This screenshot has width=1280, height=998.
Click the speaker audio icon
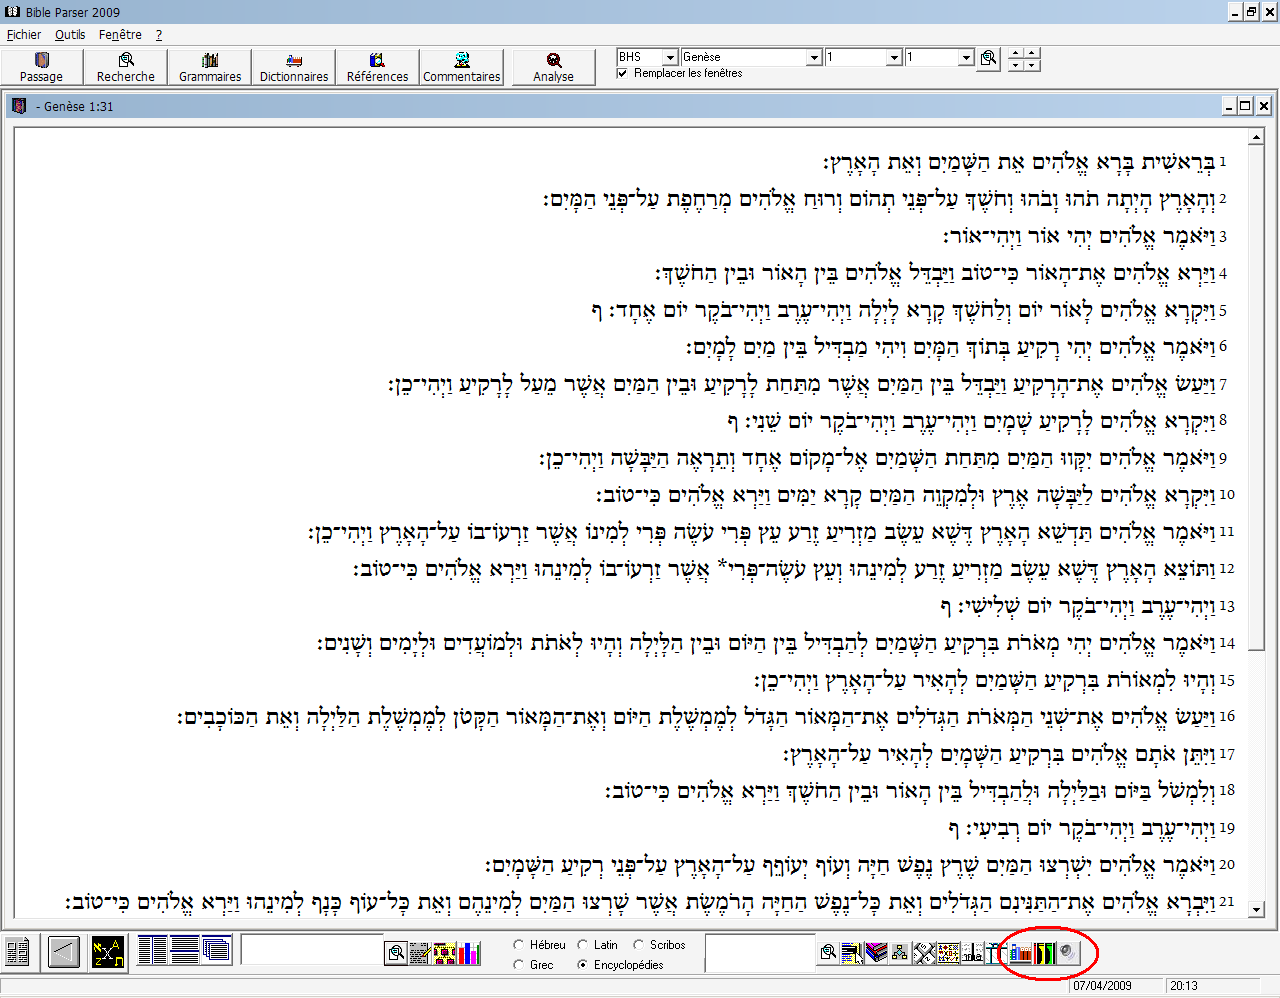coord(1069,953)
